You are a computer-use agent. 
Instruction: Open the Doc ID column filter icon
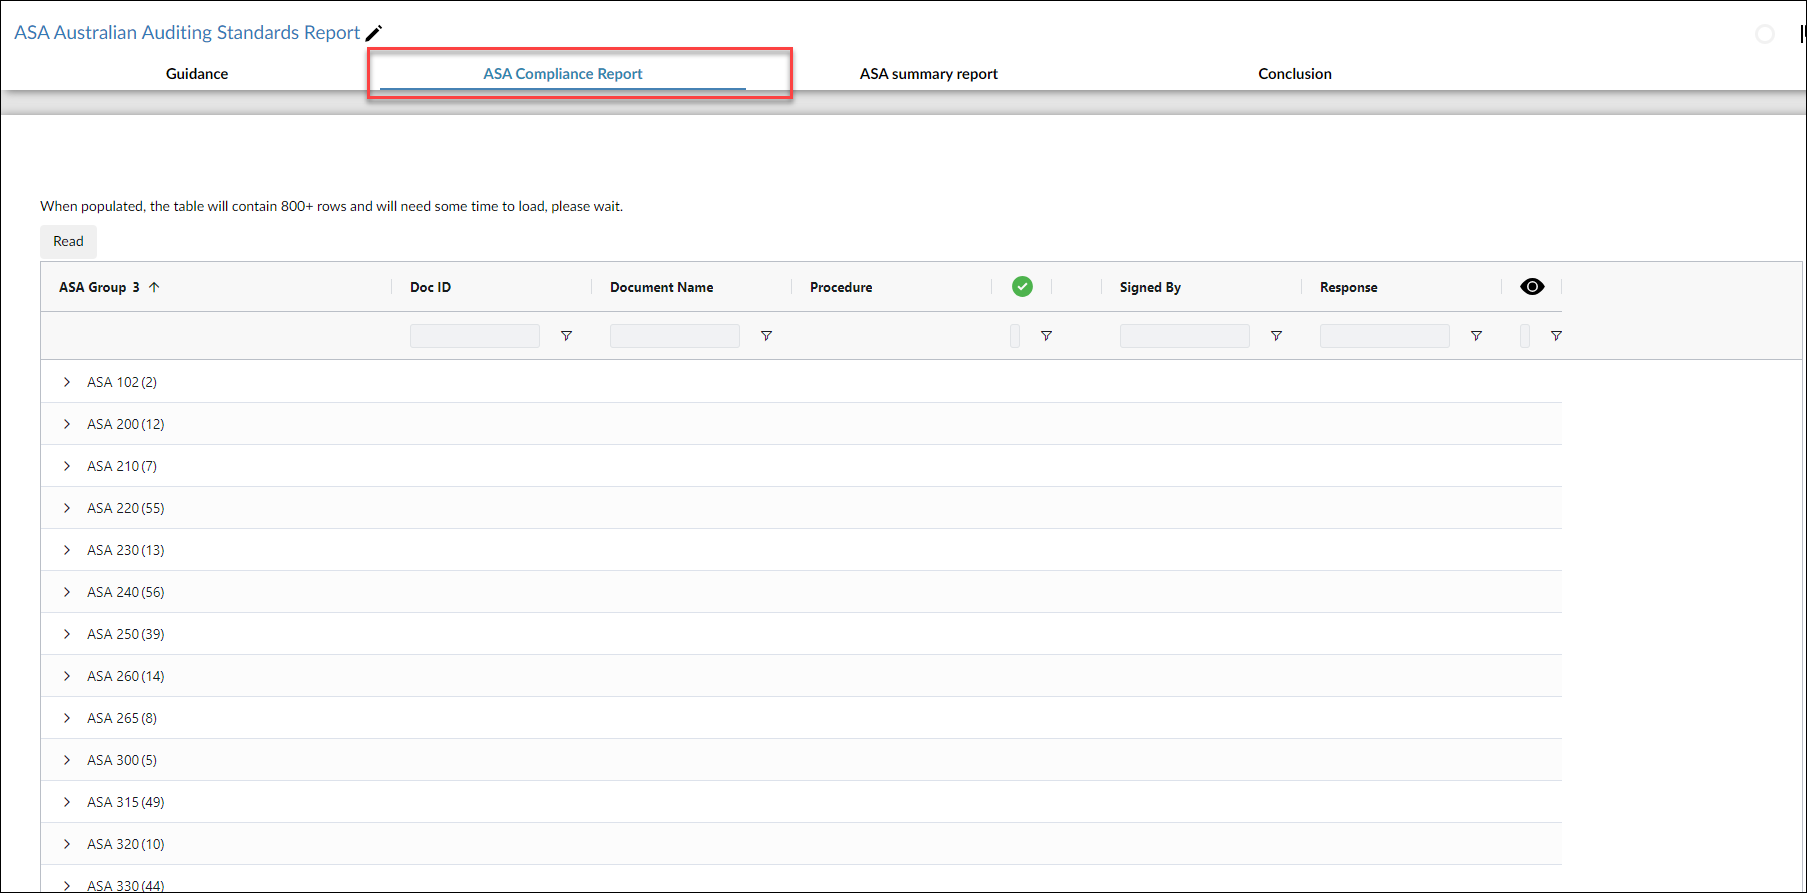tap(566, 336)
